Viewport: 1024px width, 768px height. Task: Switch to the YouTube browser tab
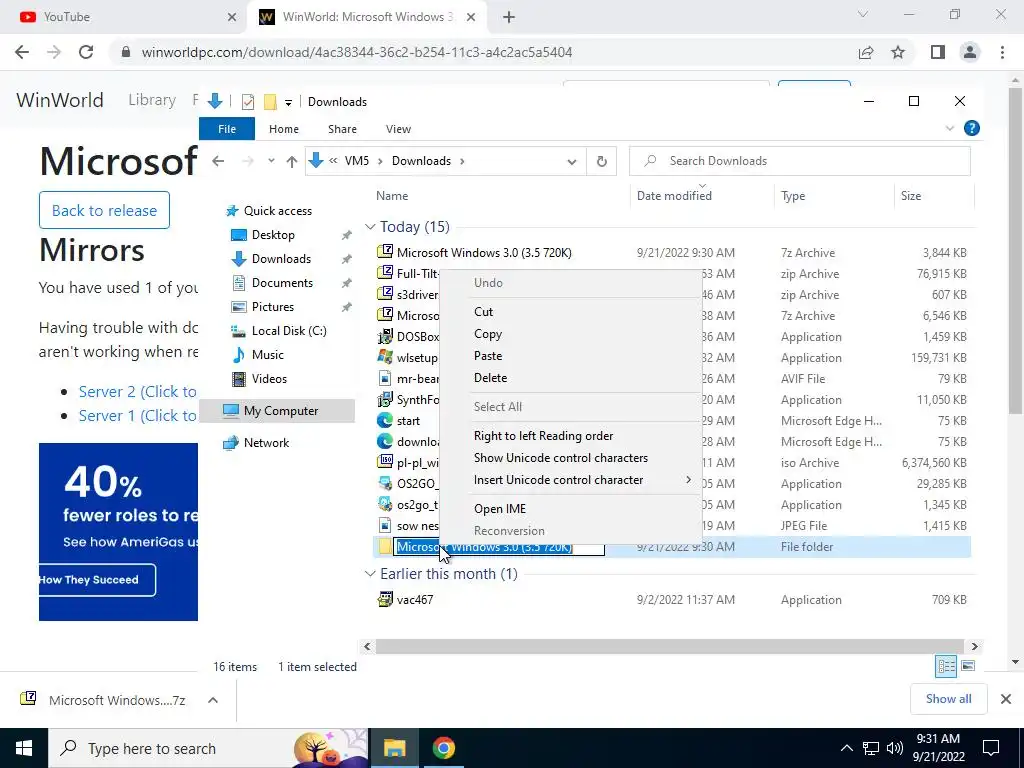coord(124,17)
